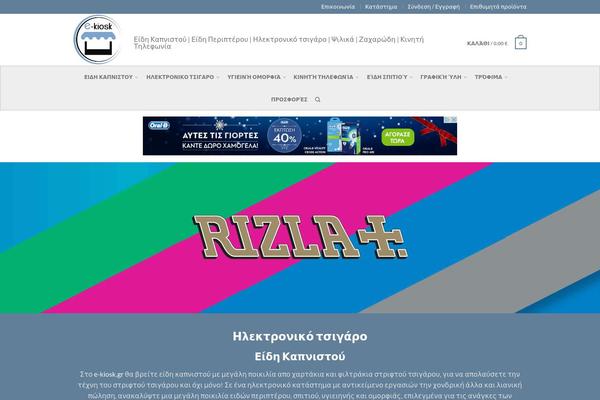Image resolution: width=600 pixels, height=400 pixels.
Task: Click the Rizla hero banner image
Action: pyautogui.click(x=300, y=238)
